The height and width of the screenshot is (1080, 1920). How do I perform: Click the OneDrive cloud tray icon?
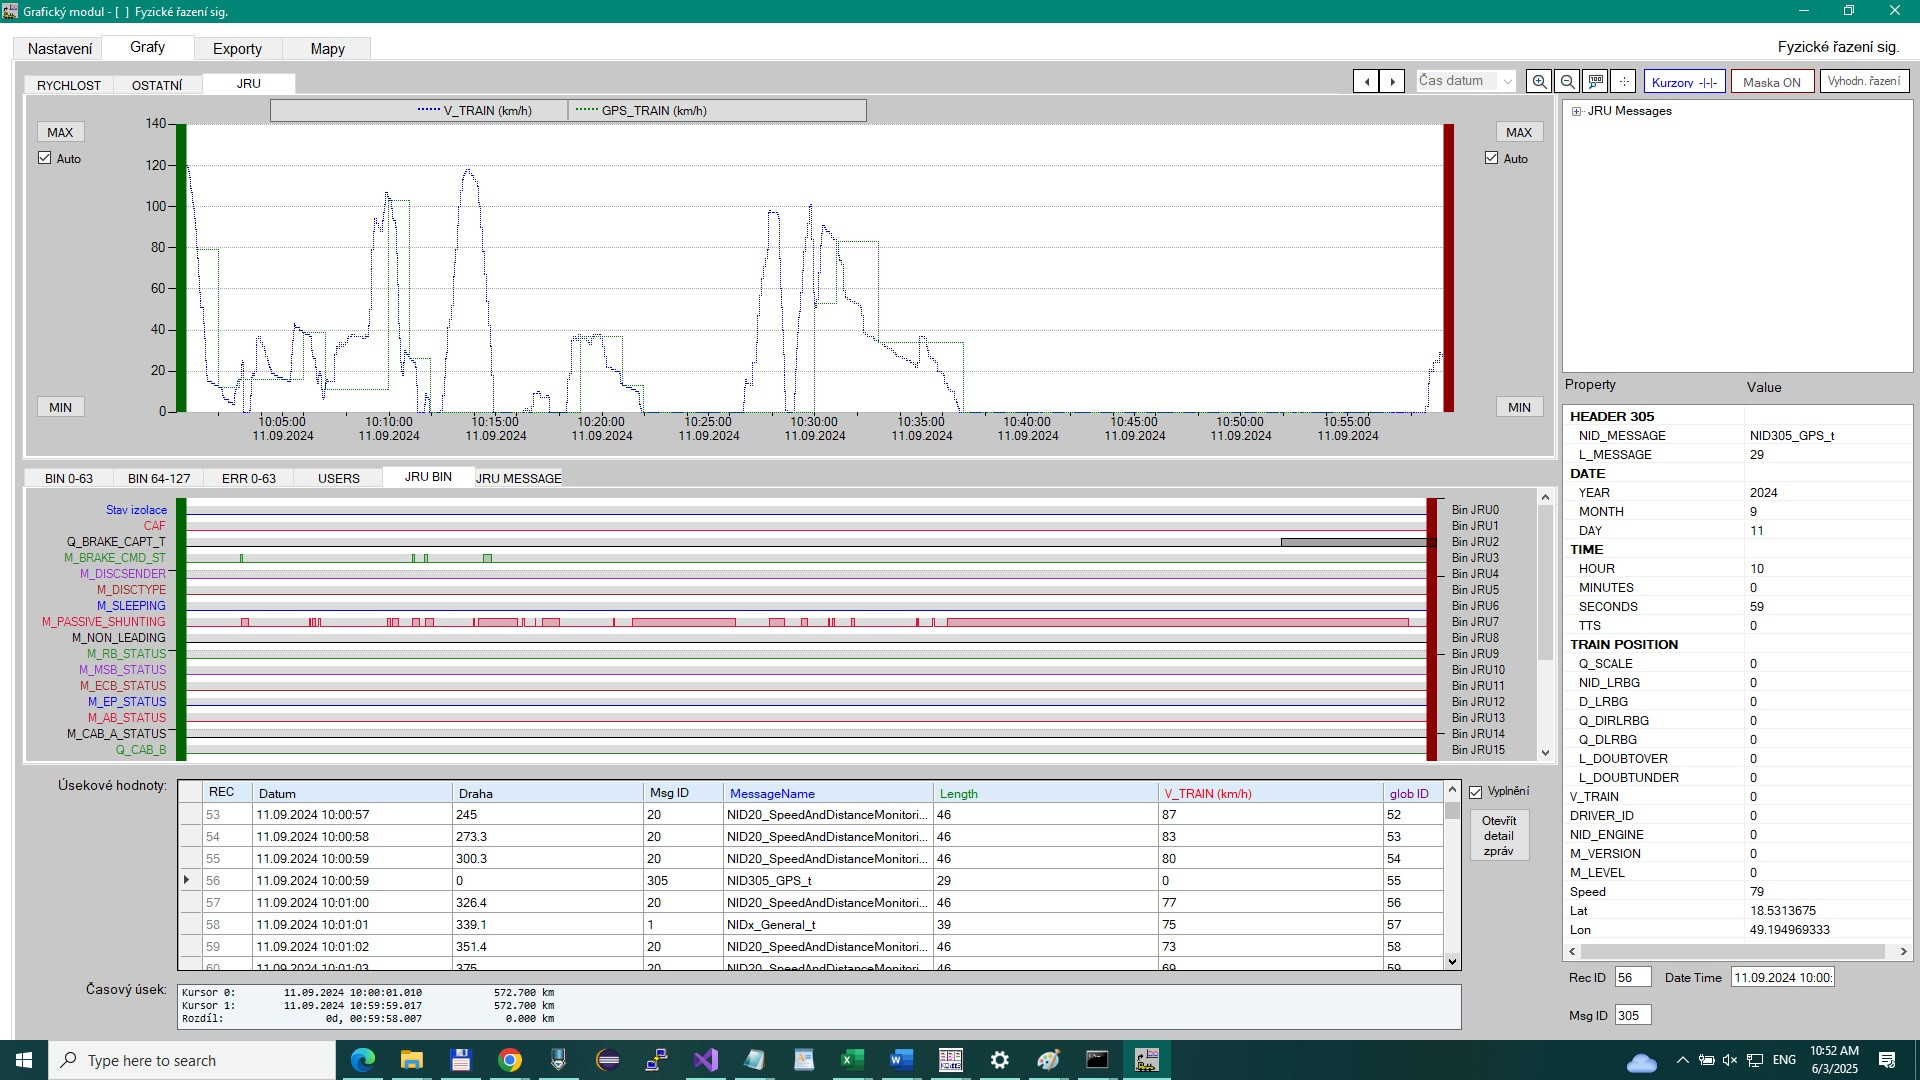1642,1062
